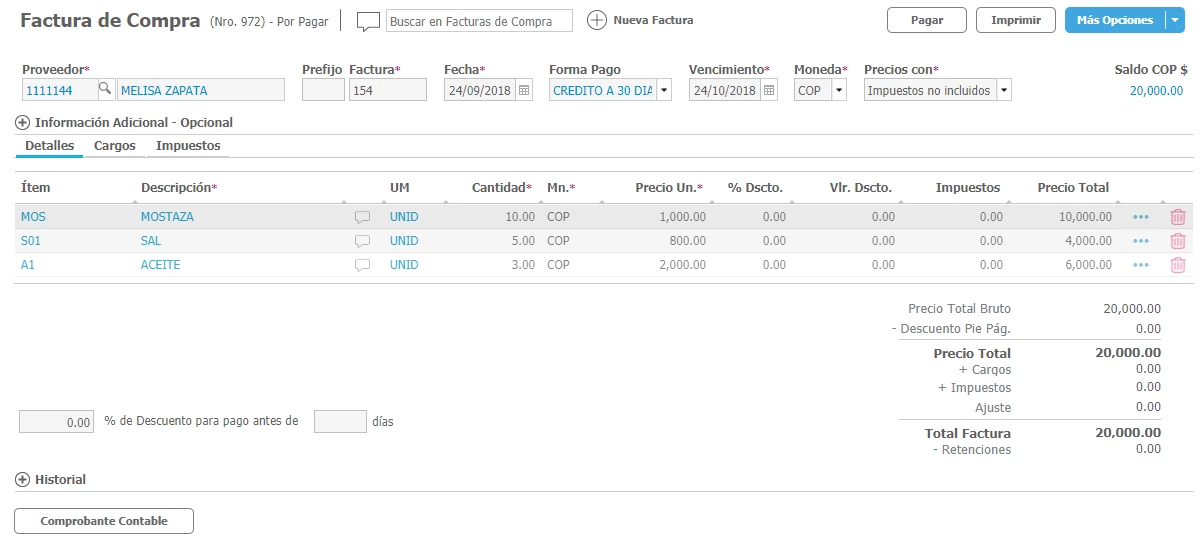Click the Buscar en Facturas de Compra field
1201x555 pixels.
(x=479, y=21)
